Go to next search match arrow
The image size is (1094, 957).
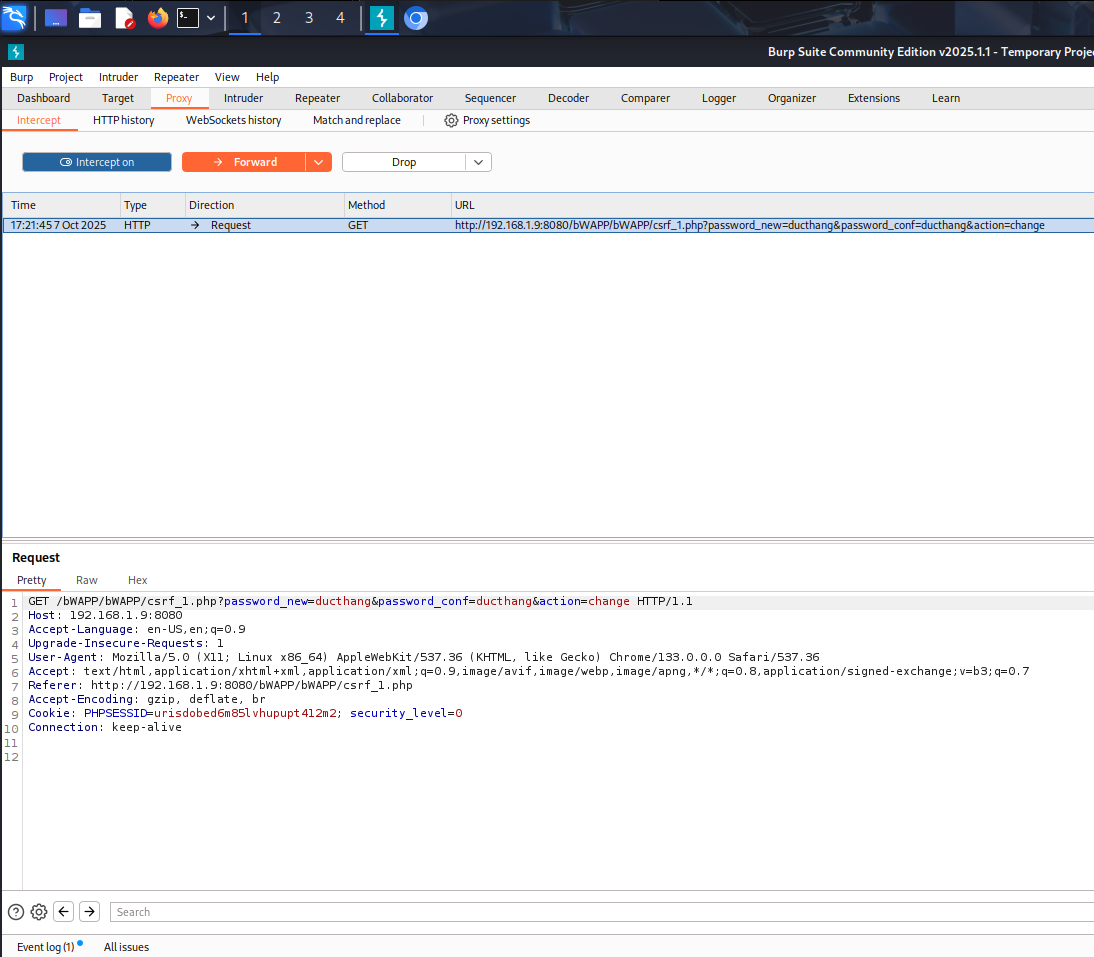click(x=89, y=911)
